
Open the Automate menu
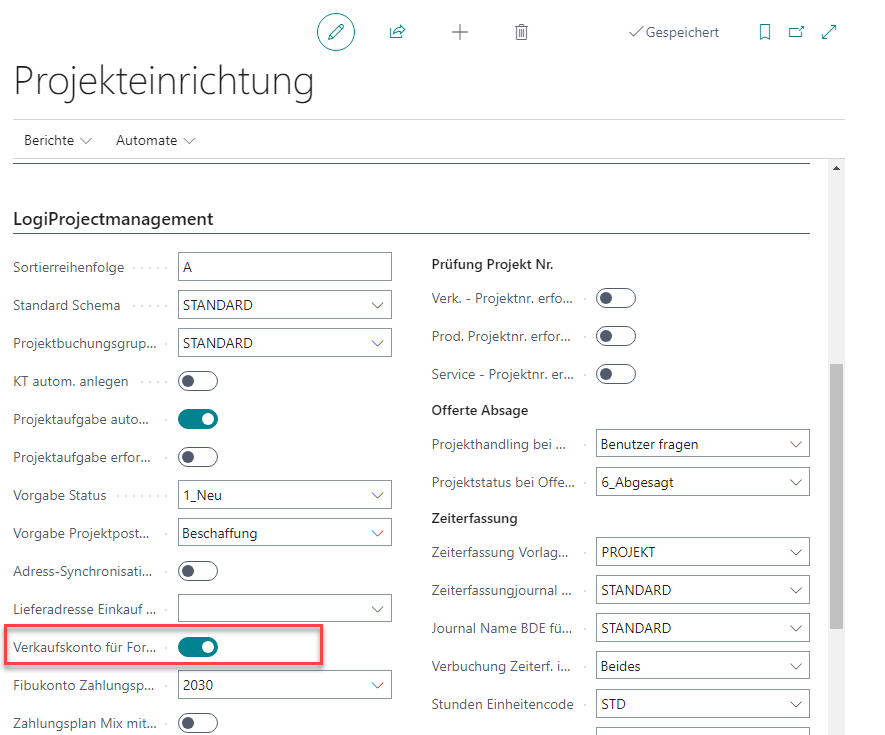point(155,141)
